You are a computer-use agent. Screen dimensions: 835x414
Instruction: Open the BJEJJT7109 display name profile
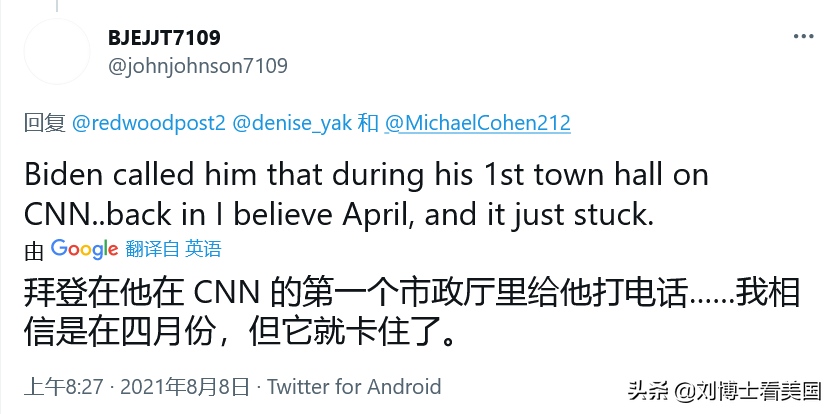[x=164, y=39]
